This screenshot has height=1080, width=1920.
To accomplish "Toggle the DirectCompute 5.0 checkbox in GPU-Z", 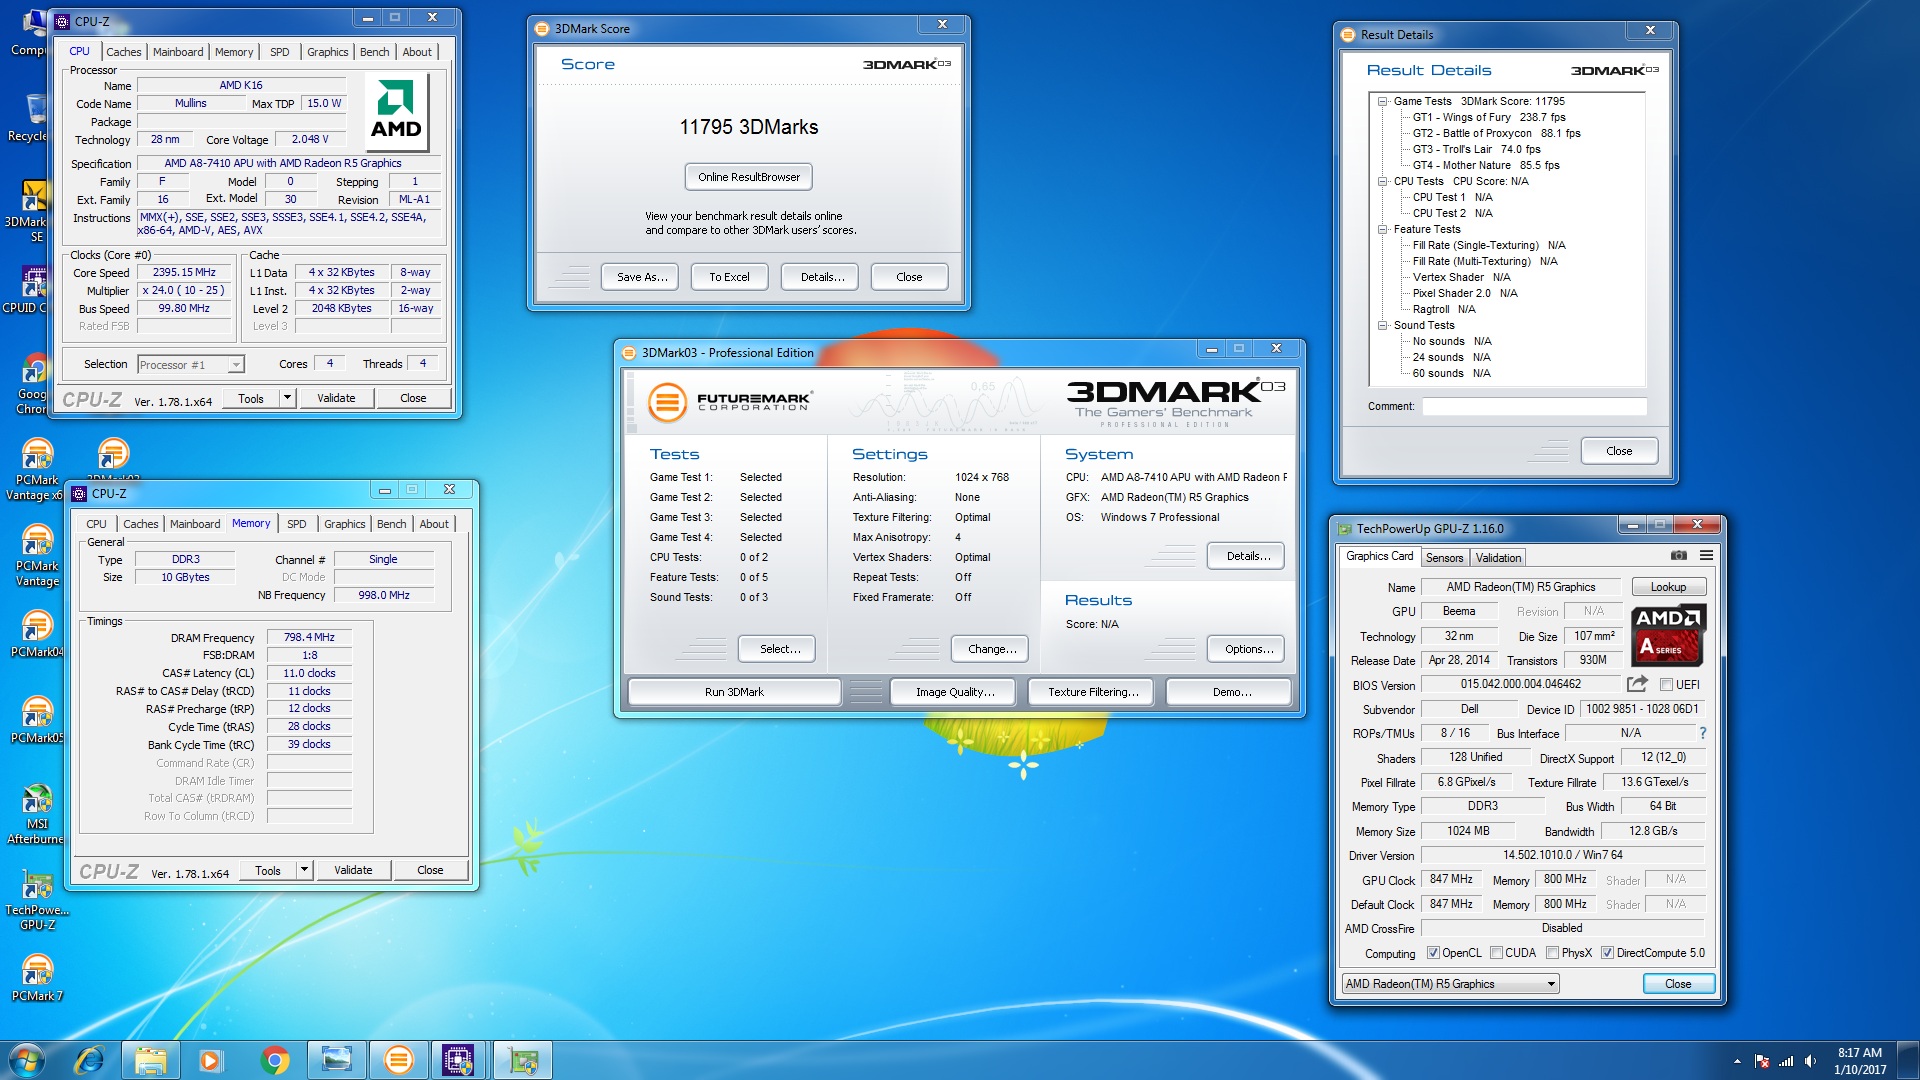I will coord(1607,953).
